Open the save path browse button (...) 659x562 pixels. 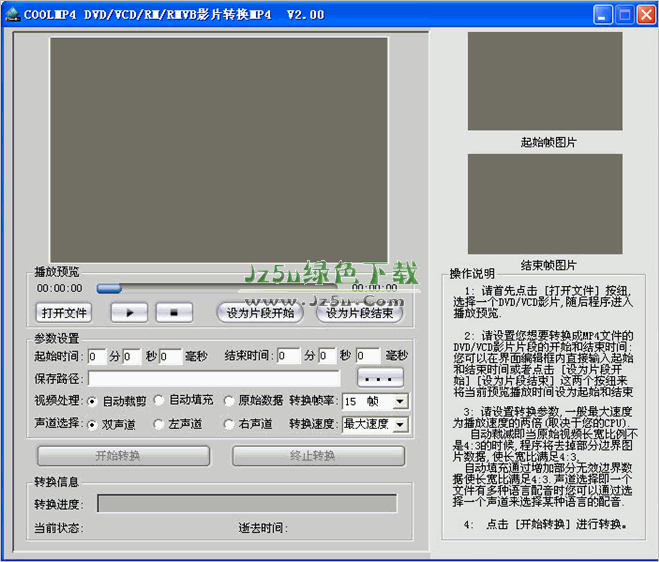click(x=380, y=378)
